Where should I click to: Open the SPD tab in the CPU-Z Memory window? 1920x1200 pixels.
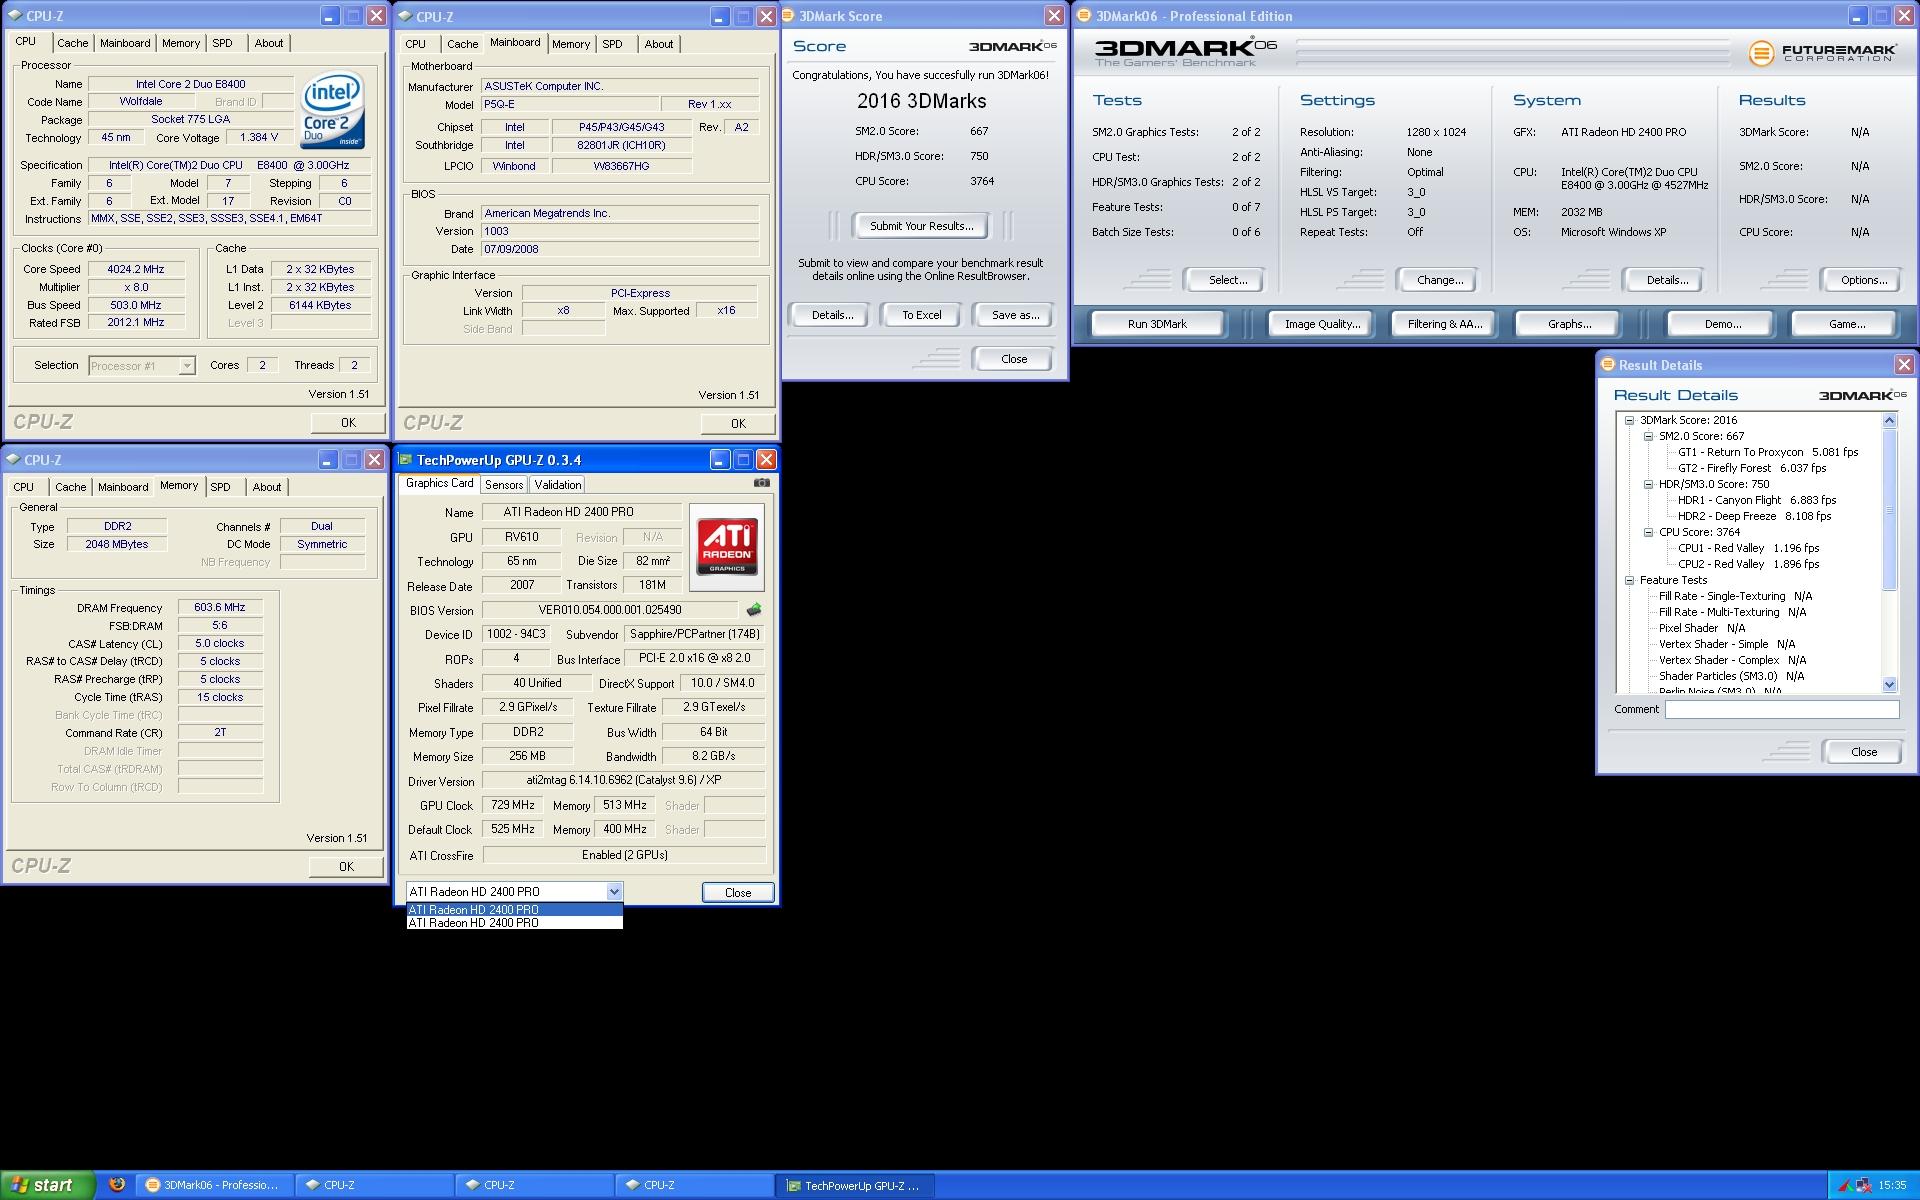click(220, 487)
